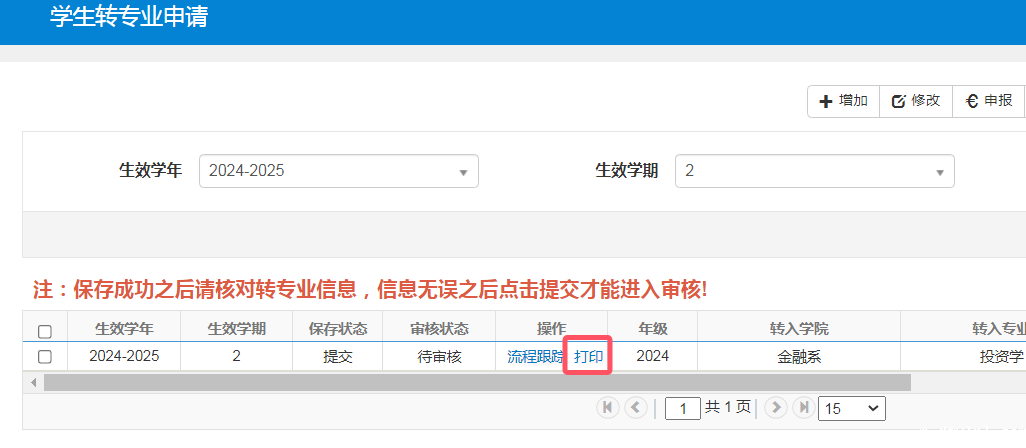This screenshot has width=1026, height=448.
Task: Select the 保存状态 column header
Action: coord(337,329)
